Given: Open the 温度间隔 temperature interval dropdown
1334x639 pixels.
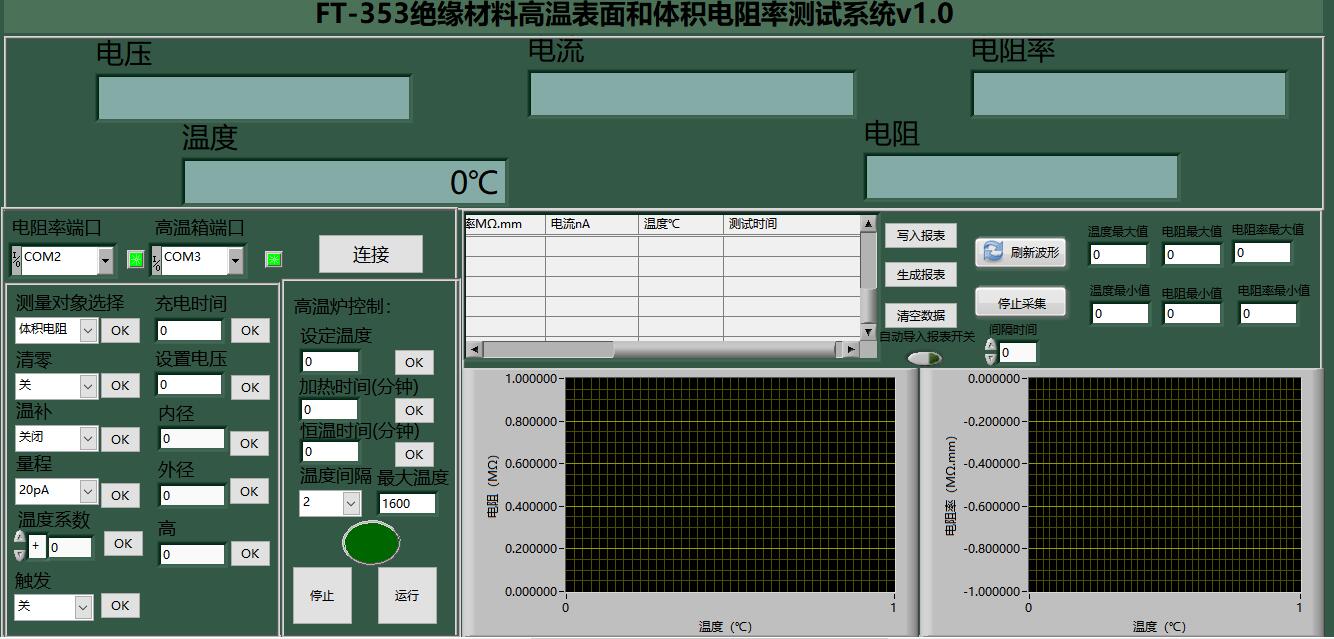Looking at the screenshot, I should [351, 503].
